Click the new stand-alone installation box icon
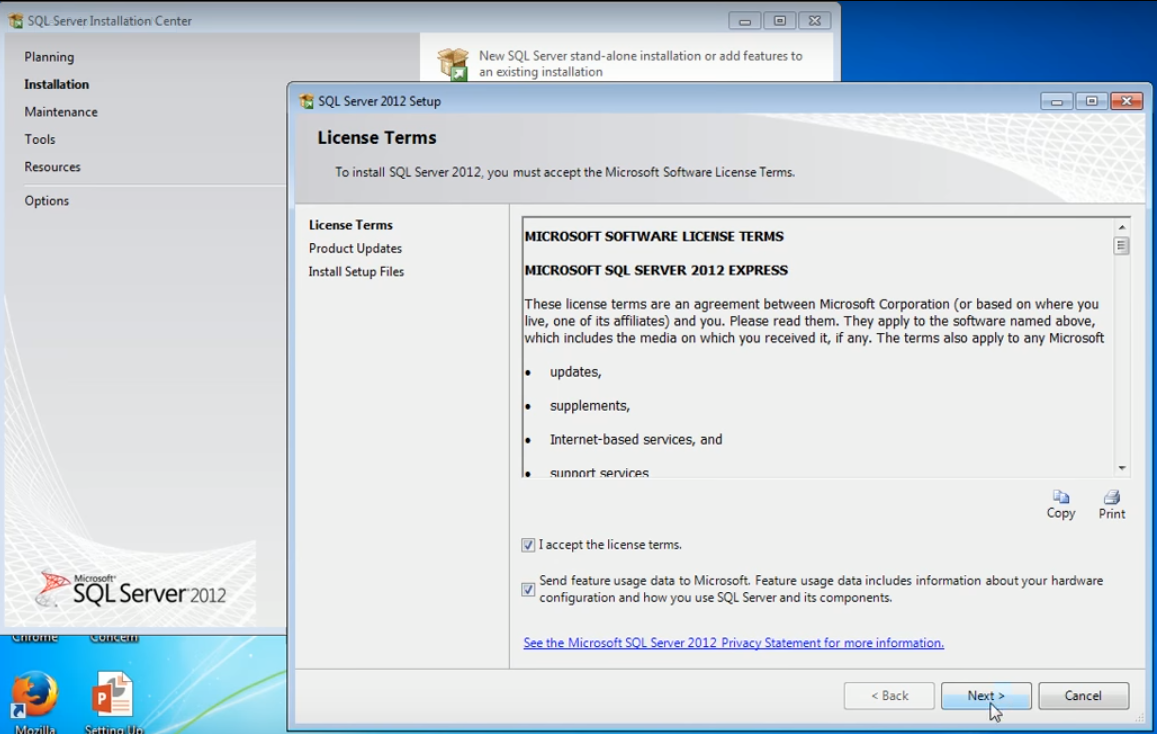The height and width of the screenshot is (734, 1157). point(452,63)
